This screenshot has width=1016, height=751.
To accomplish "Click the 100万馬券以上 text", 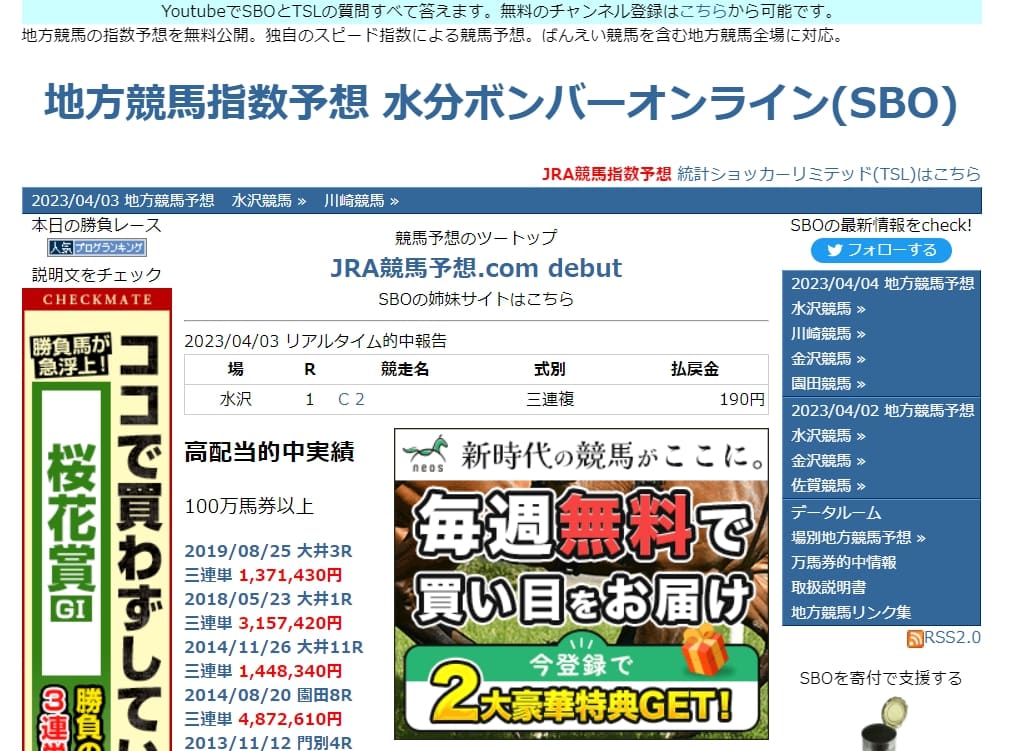I will pyautogui.click(x=249, y=506).
